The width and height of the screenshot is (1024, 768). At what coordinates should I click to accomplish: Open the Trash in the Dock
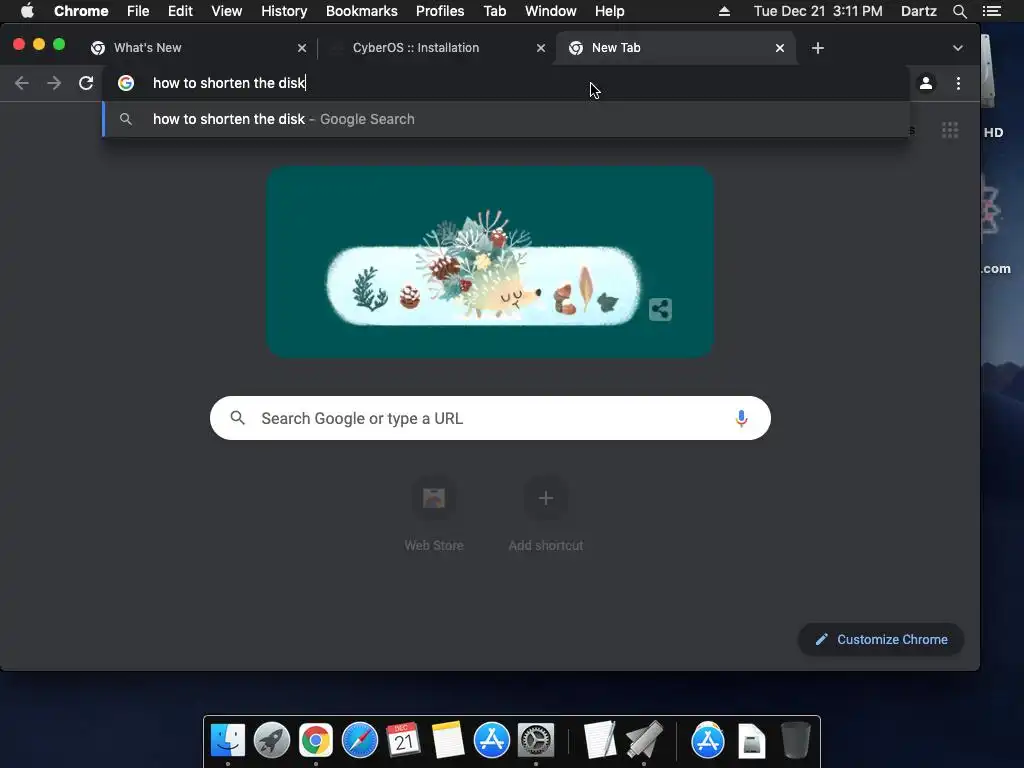coord(795,741)
